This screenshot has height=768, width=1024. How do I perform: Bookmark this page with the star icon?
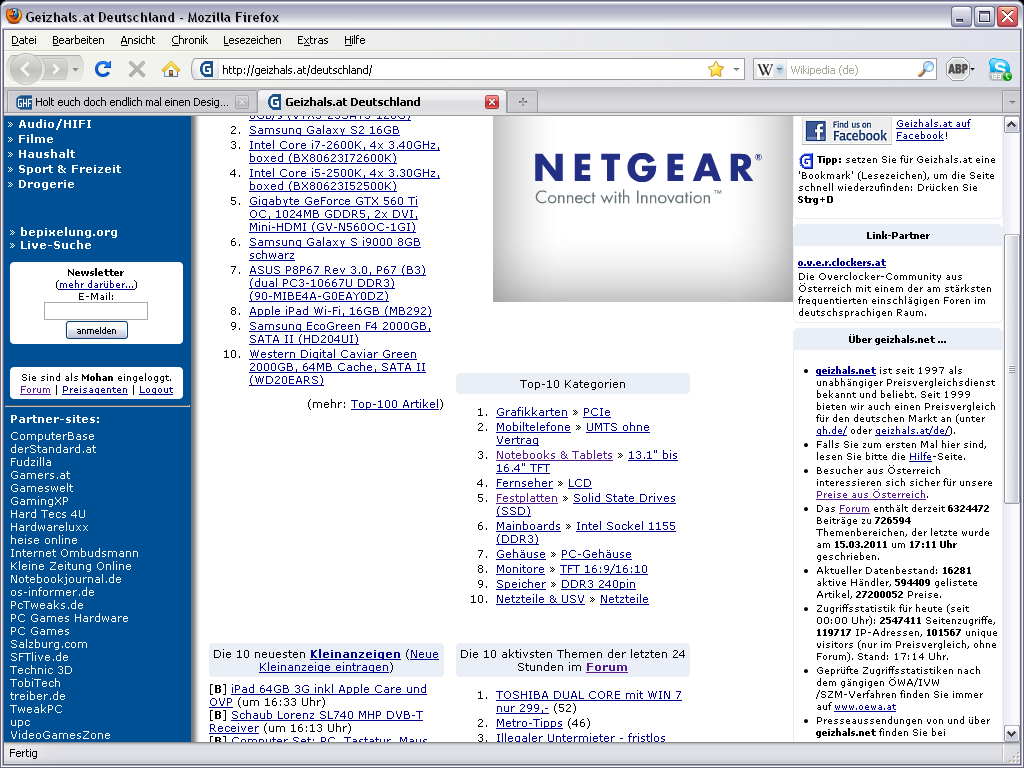(x=716, y=69)
